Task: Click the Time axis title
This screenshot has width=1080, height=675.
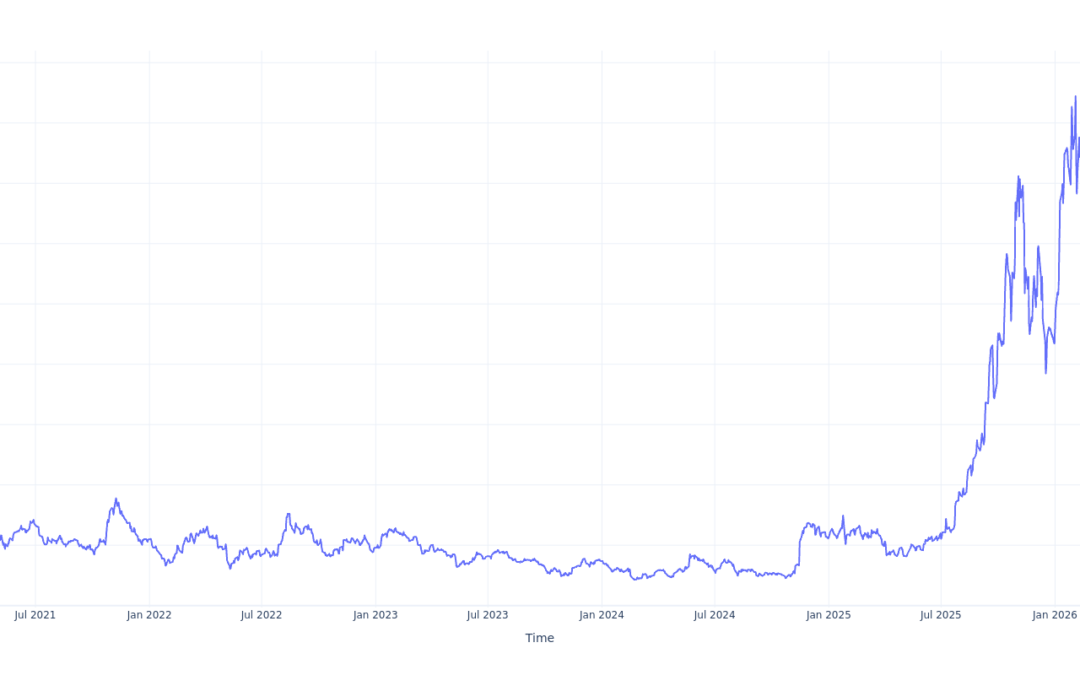Action: (x=540, y=638)
